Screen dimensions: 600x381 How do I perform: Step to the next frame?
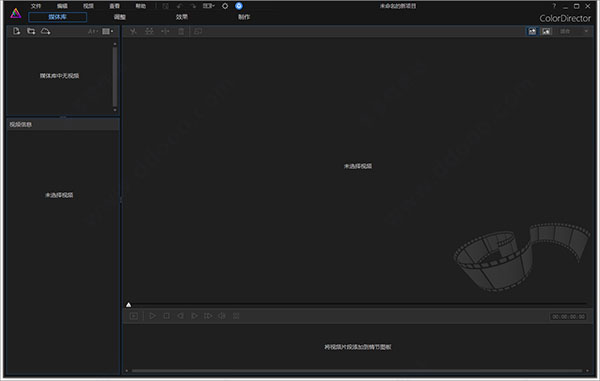(x=194, y=316)
